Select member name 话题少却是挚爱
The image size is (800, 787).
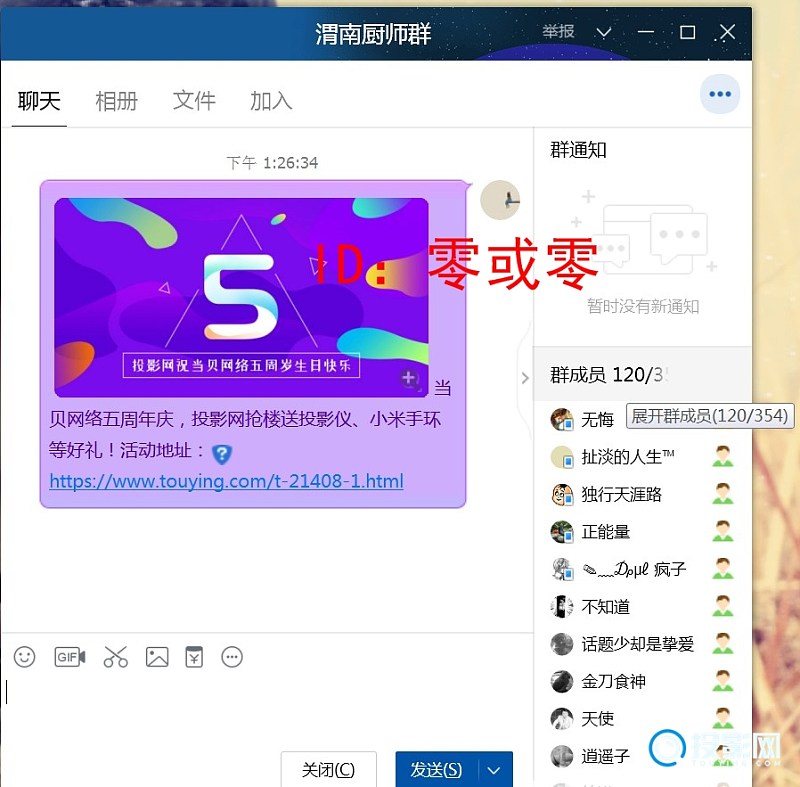pyautogui.click(x=638, y=644)
